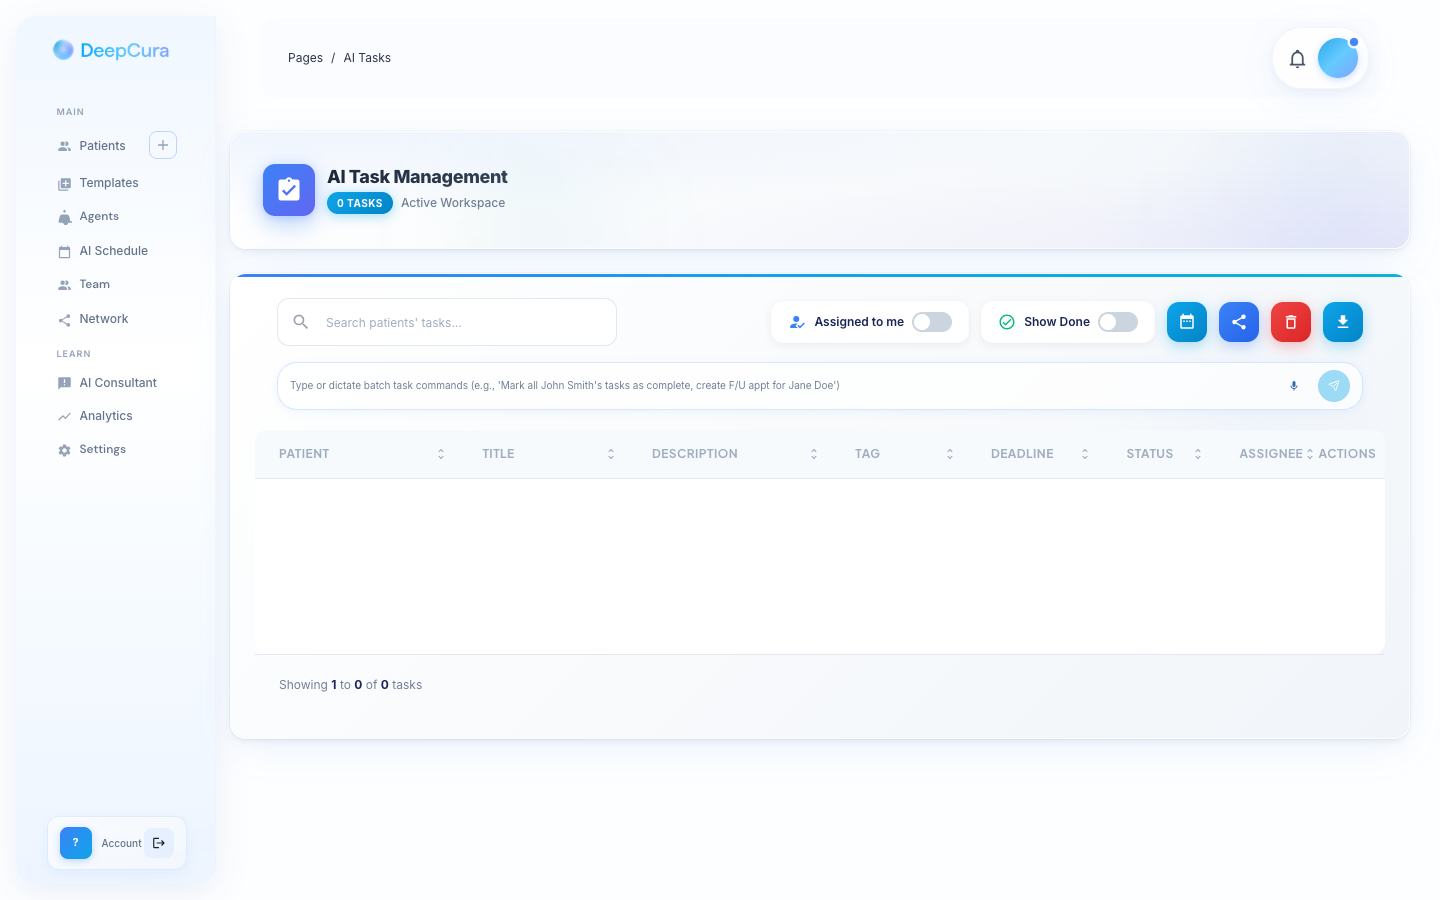Screen dimensions: 1440x900
Task: Open the calendar view button
Action: click(1187, 322)
